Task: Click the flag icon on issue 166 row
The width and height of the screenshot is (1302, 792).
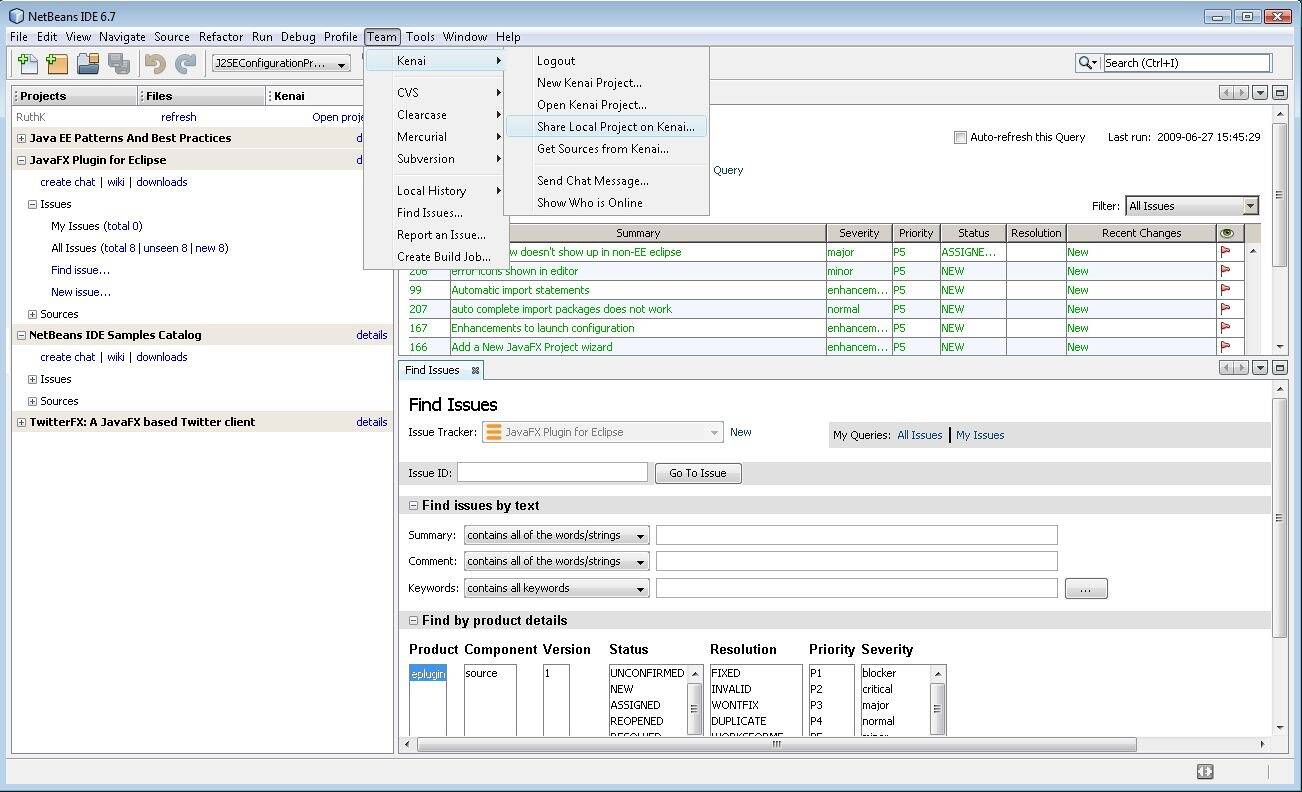Action: pyautogui.click(x=1225, y=347)
